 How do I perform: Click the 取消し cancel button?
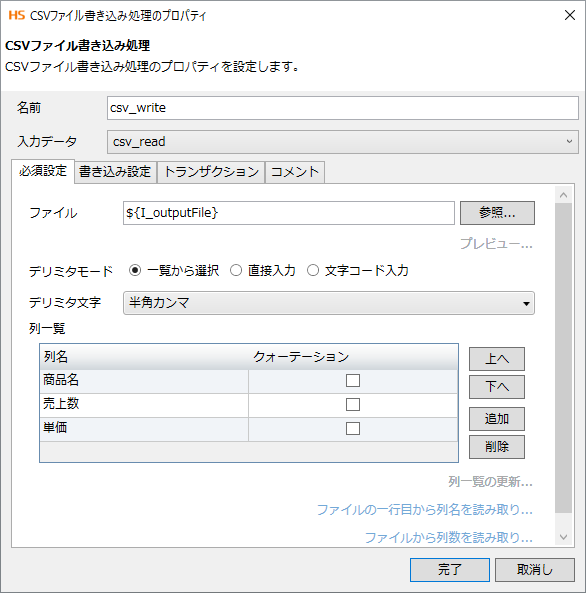535,570
